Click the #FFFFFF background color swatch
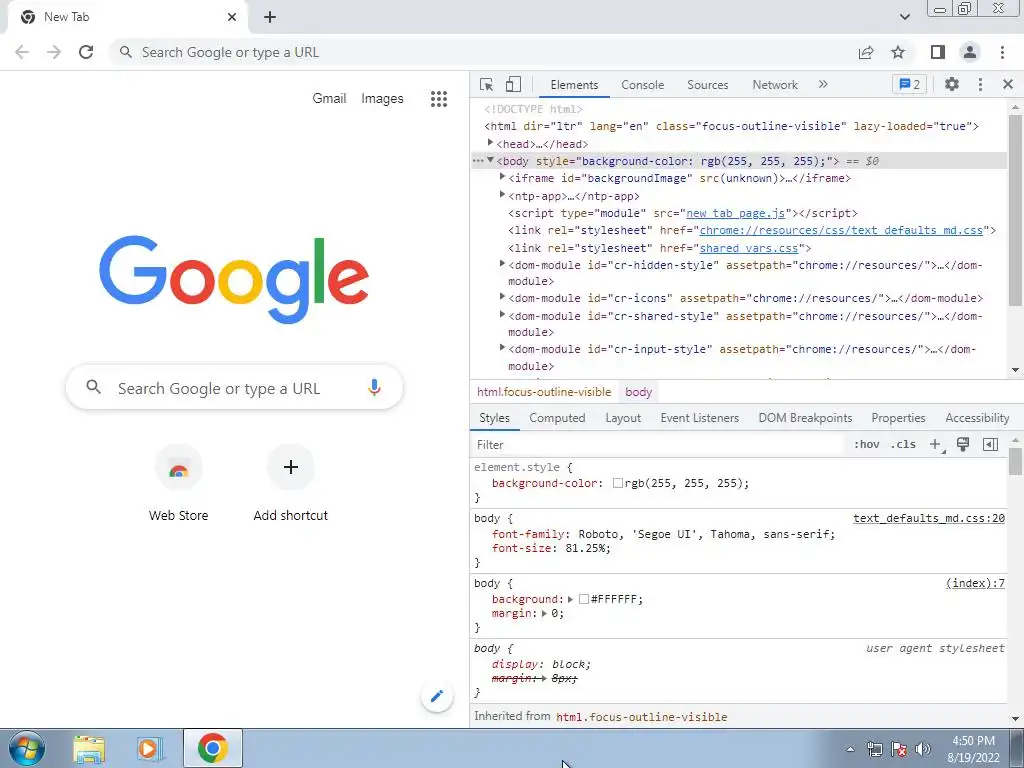 tap(584, 599)
